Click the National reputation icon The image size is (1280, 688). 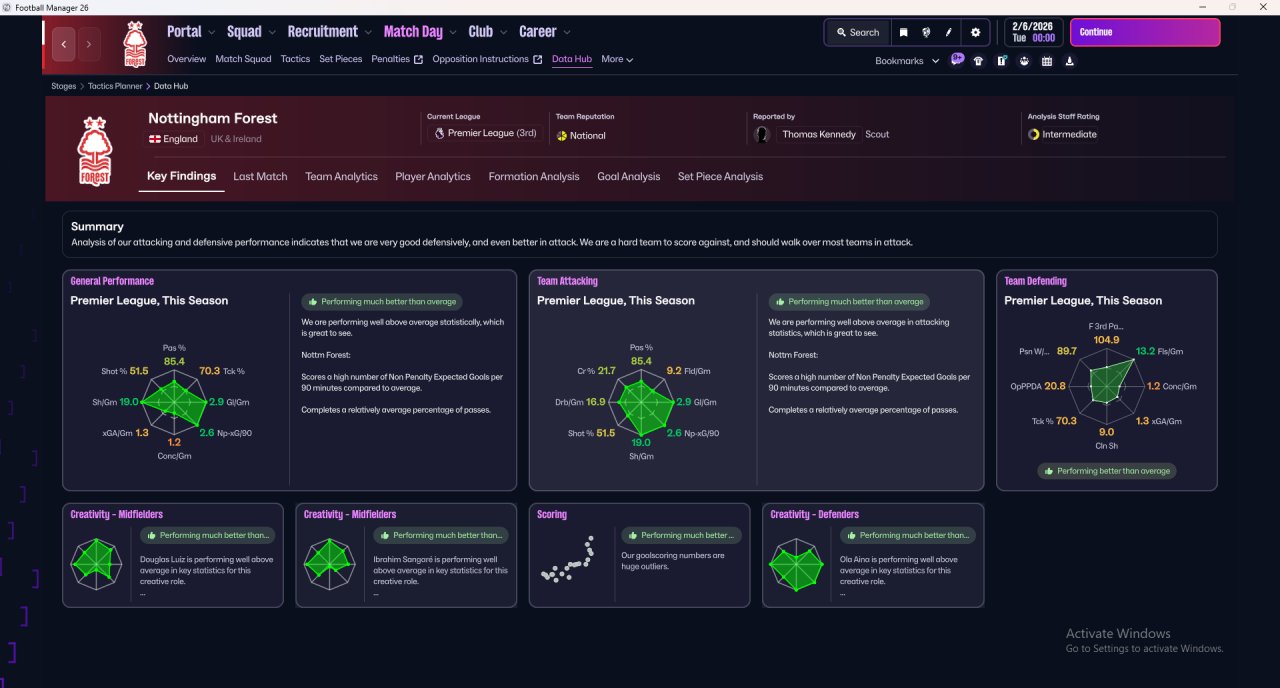point(562,135)
